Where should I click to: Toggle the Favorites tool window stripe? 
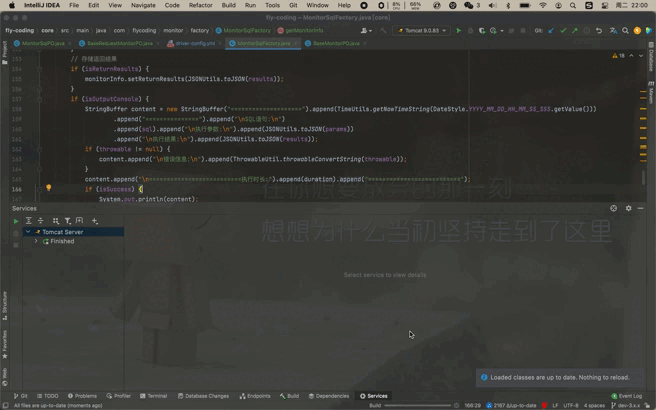[5, 344]
